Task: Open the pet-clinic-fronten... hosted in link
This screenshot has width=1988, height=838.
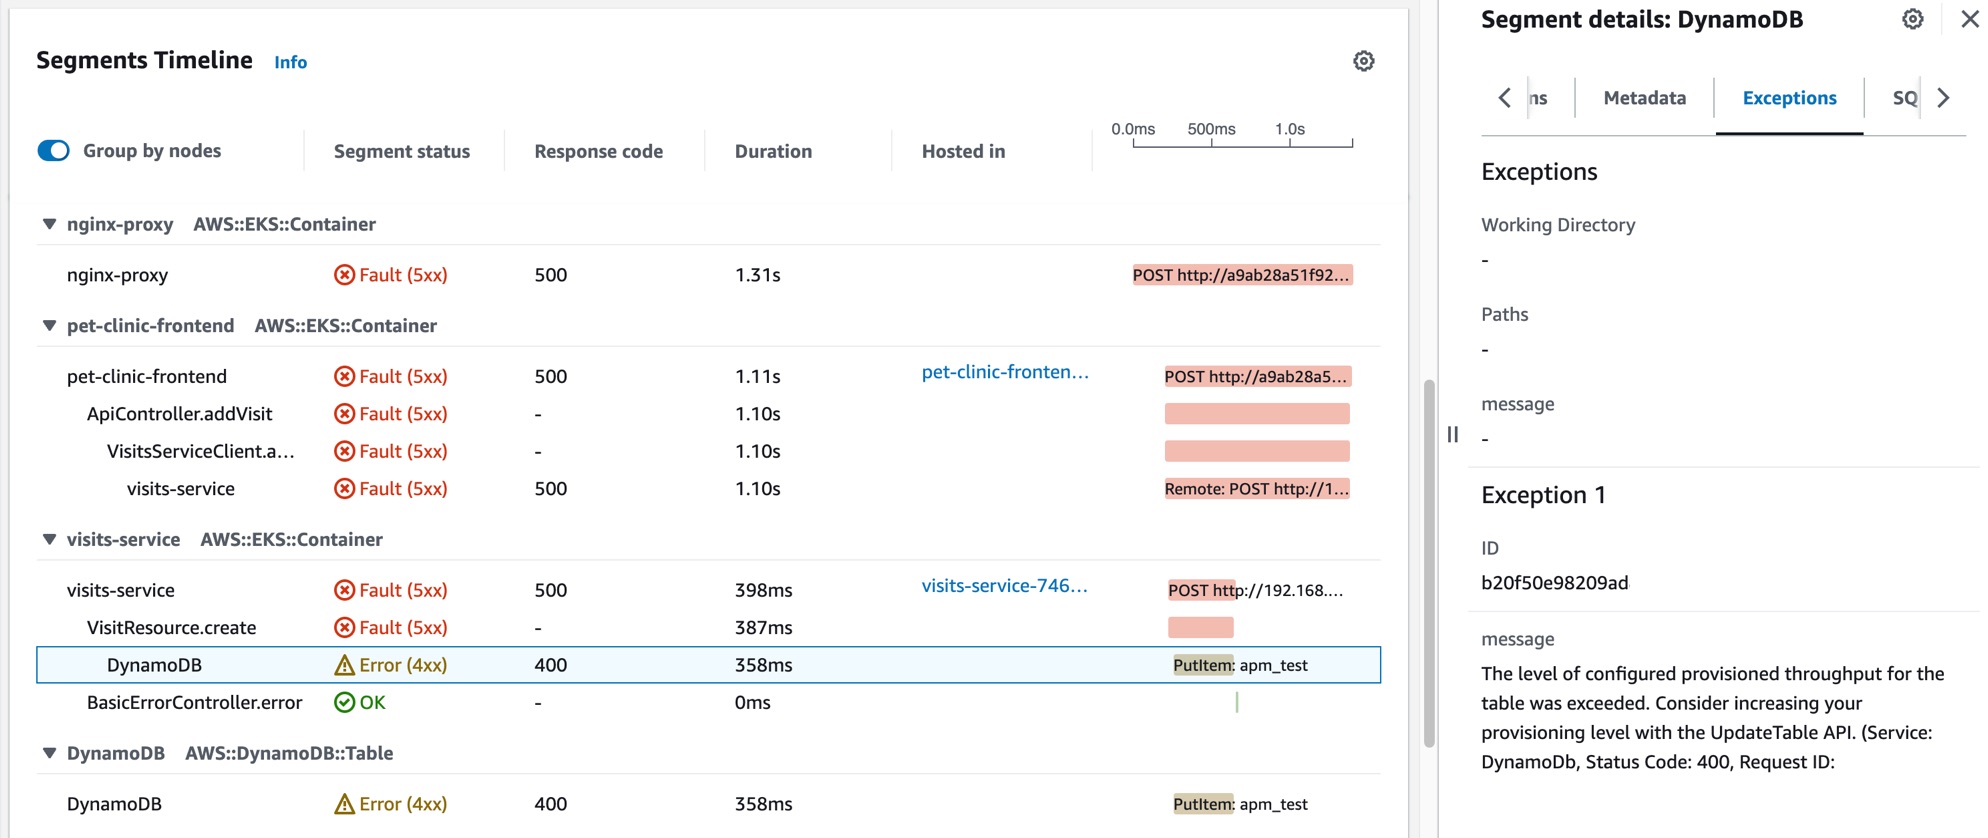Action: click(x=1004, y=372)
